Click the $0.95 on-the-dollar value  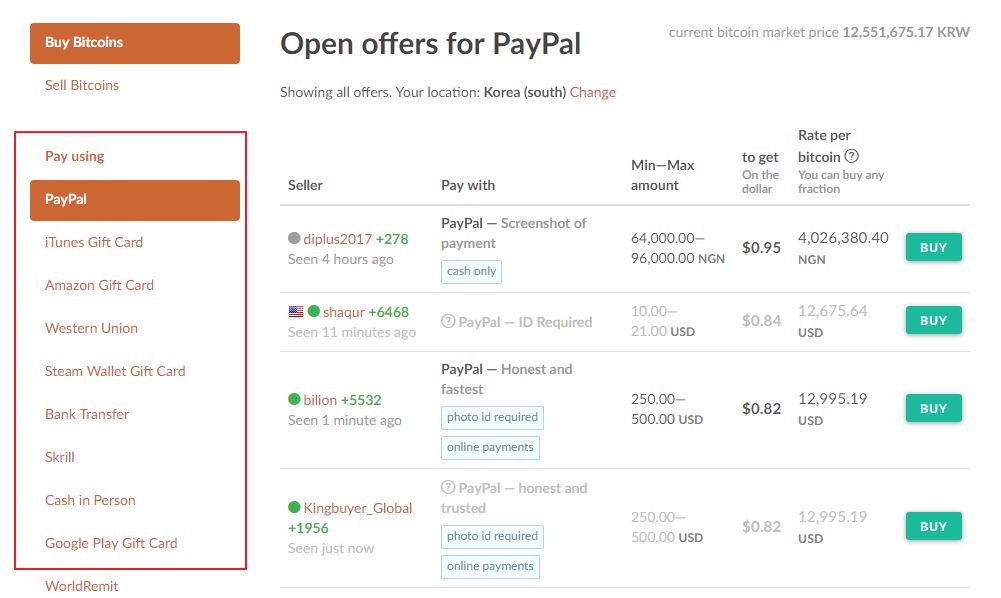coord(761,248)
